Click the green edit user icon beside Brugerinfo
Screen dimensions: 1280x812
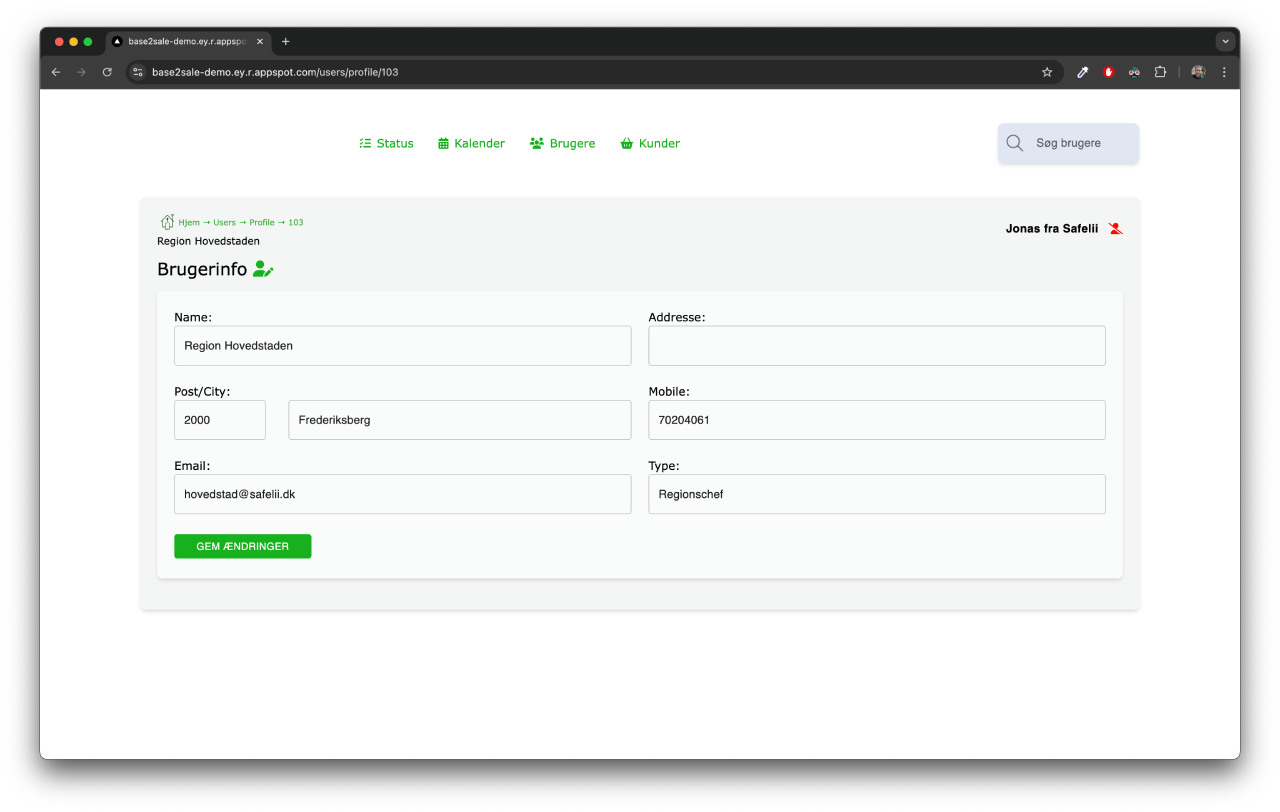[263, 269]
